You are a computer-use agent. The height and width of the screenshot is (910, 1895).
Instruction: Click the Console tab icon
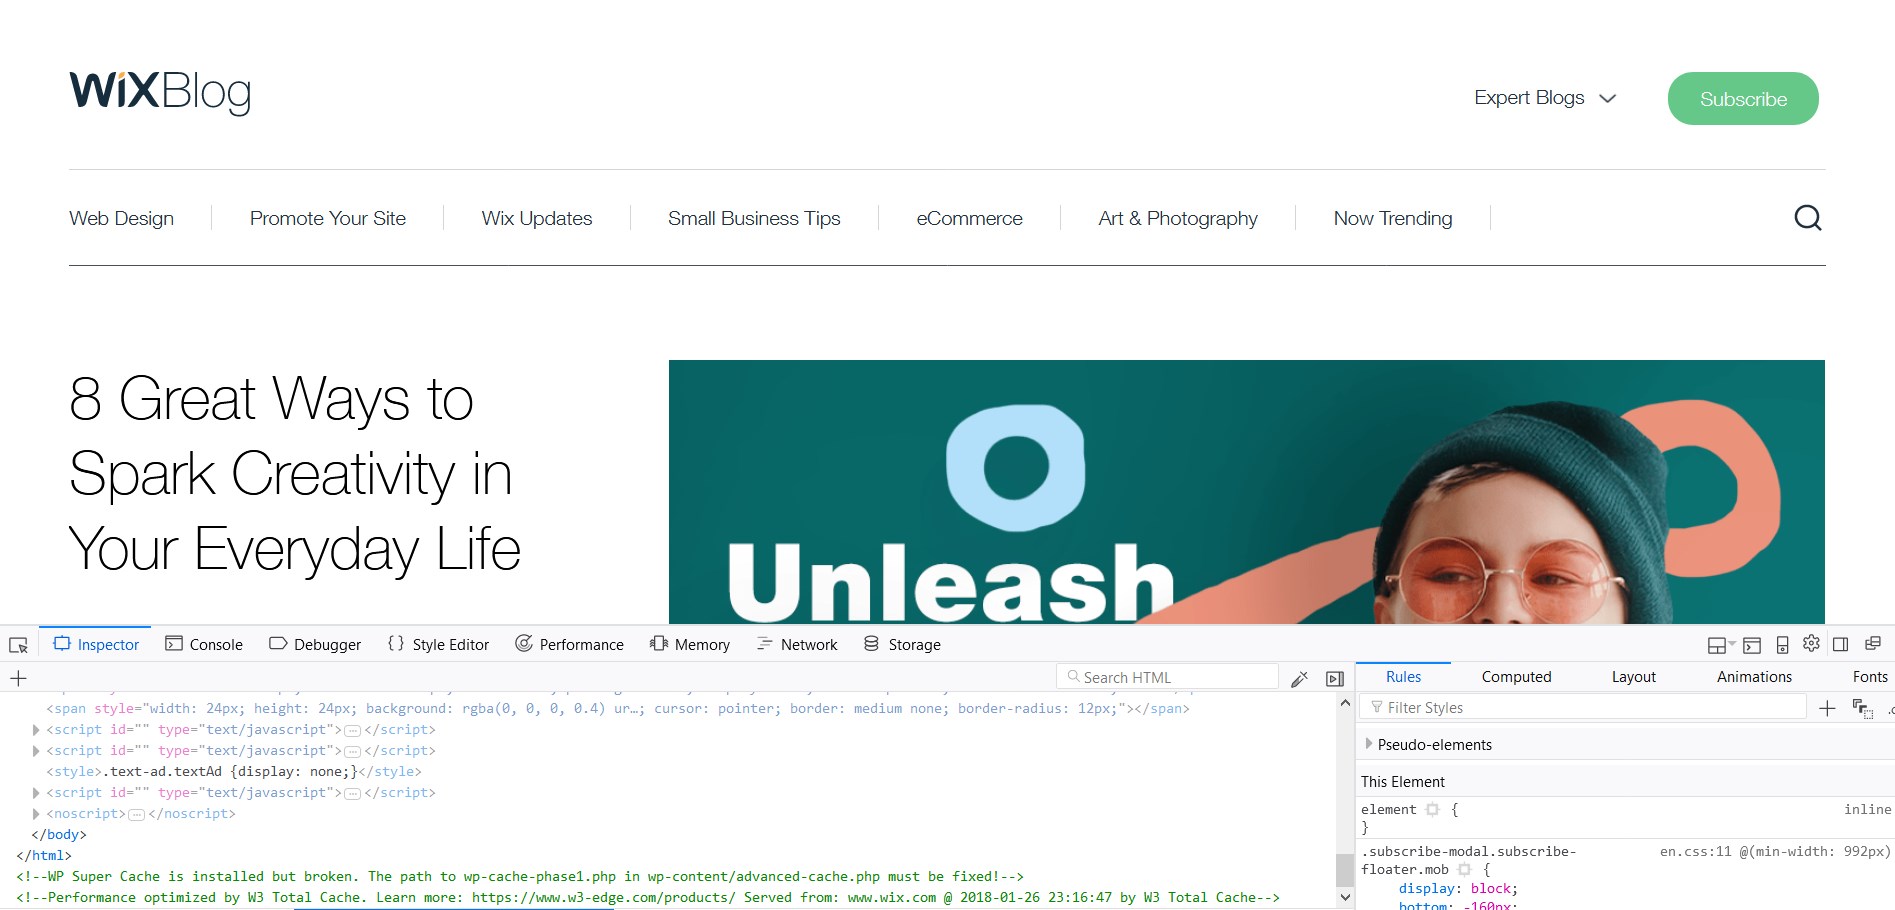[174, 644]
